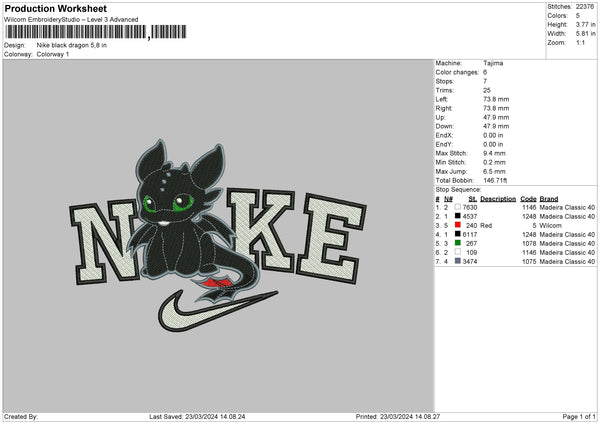600x424 pixels.
Task: Click the 'N#' column header
Action: click(448, 199)
